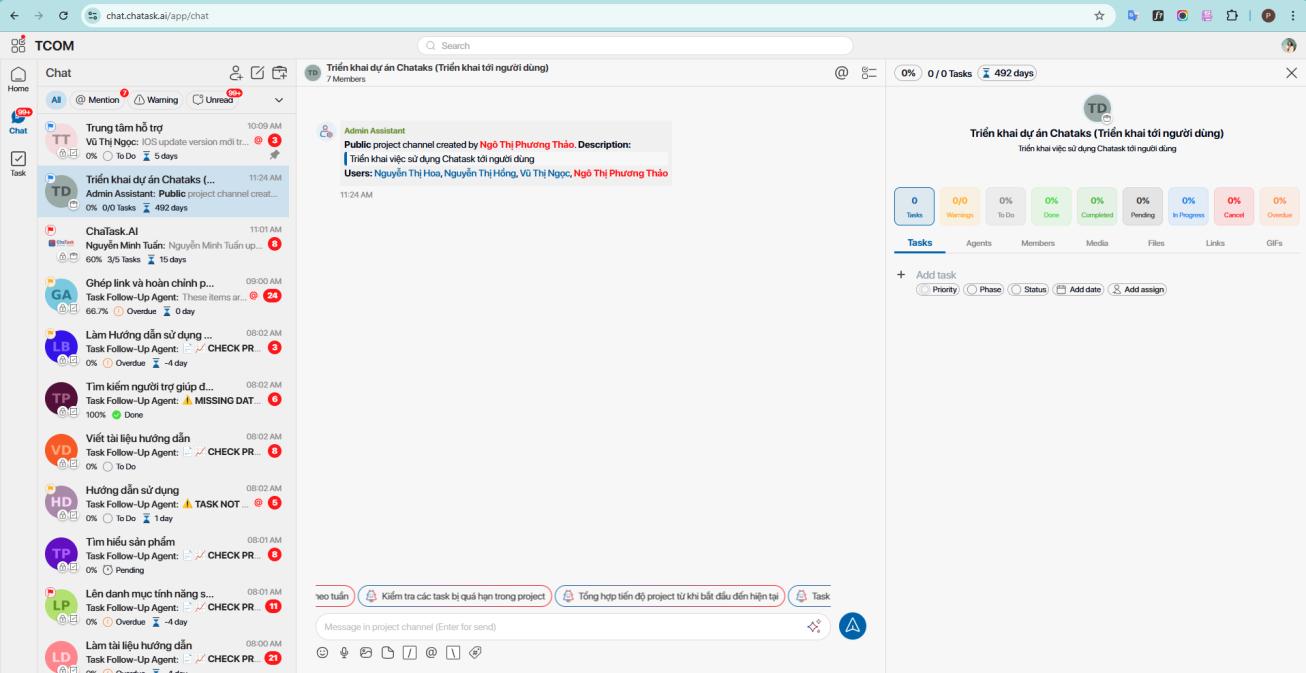
Task: Click the top Search field
Action: [635, 45]
